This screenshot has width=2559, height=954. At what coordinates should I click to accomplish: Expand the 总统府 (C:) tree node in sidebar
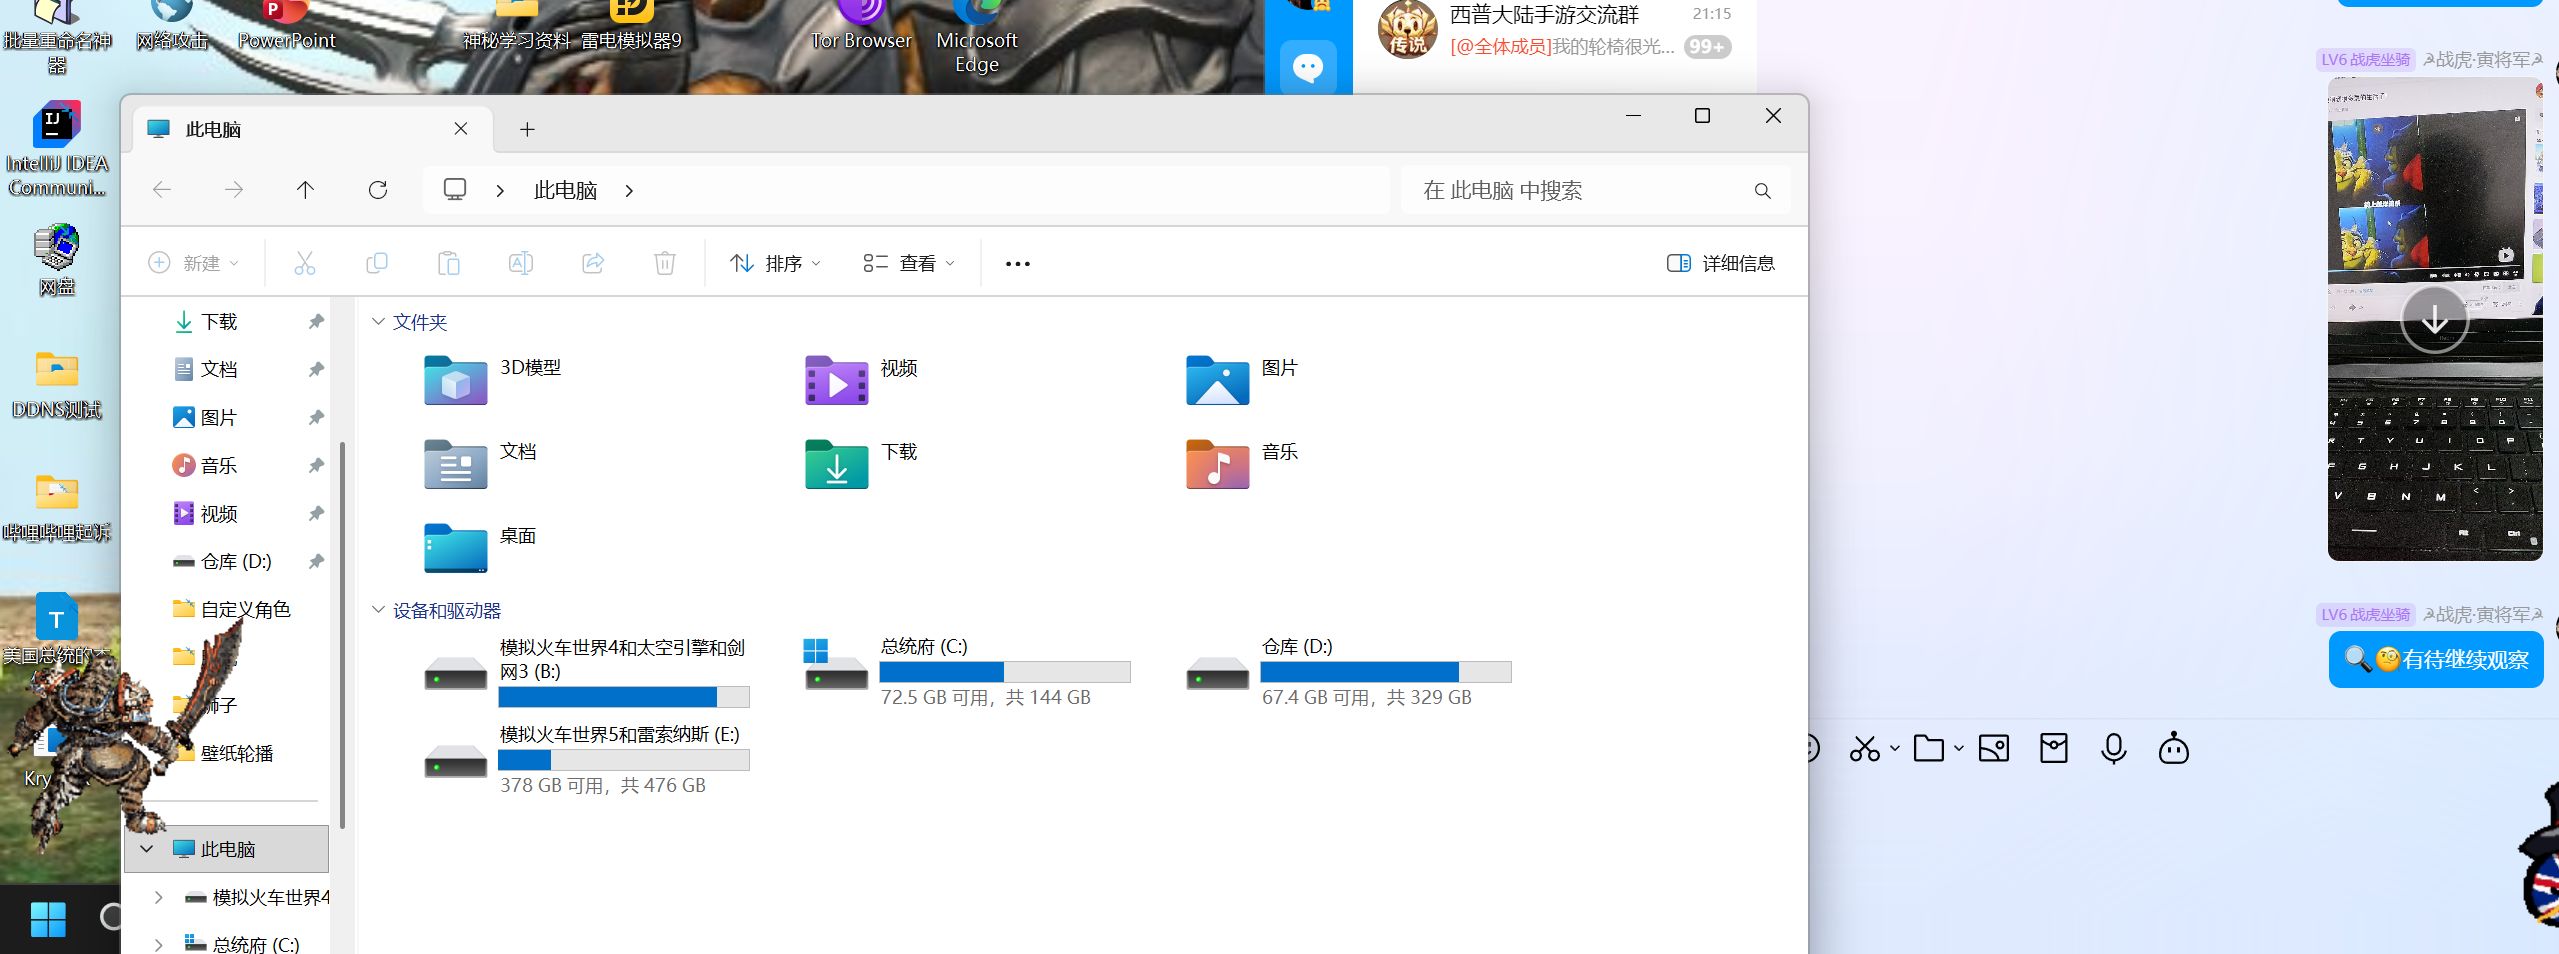click(x=158, y=945)
